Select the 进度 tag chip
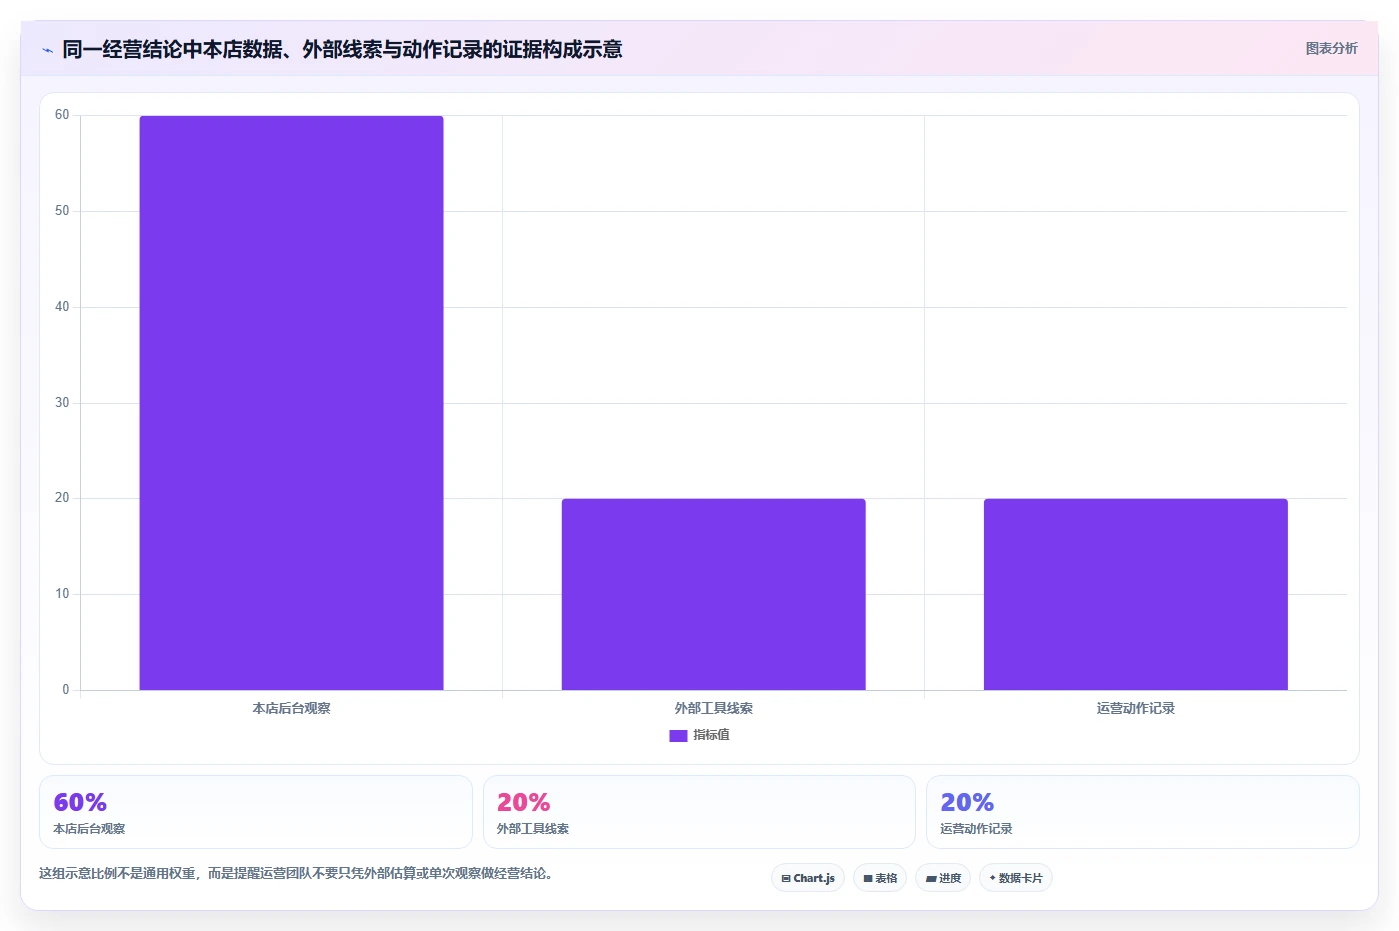 click(943, 878)
